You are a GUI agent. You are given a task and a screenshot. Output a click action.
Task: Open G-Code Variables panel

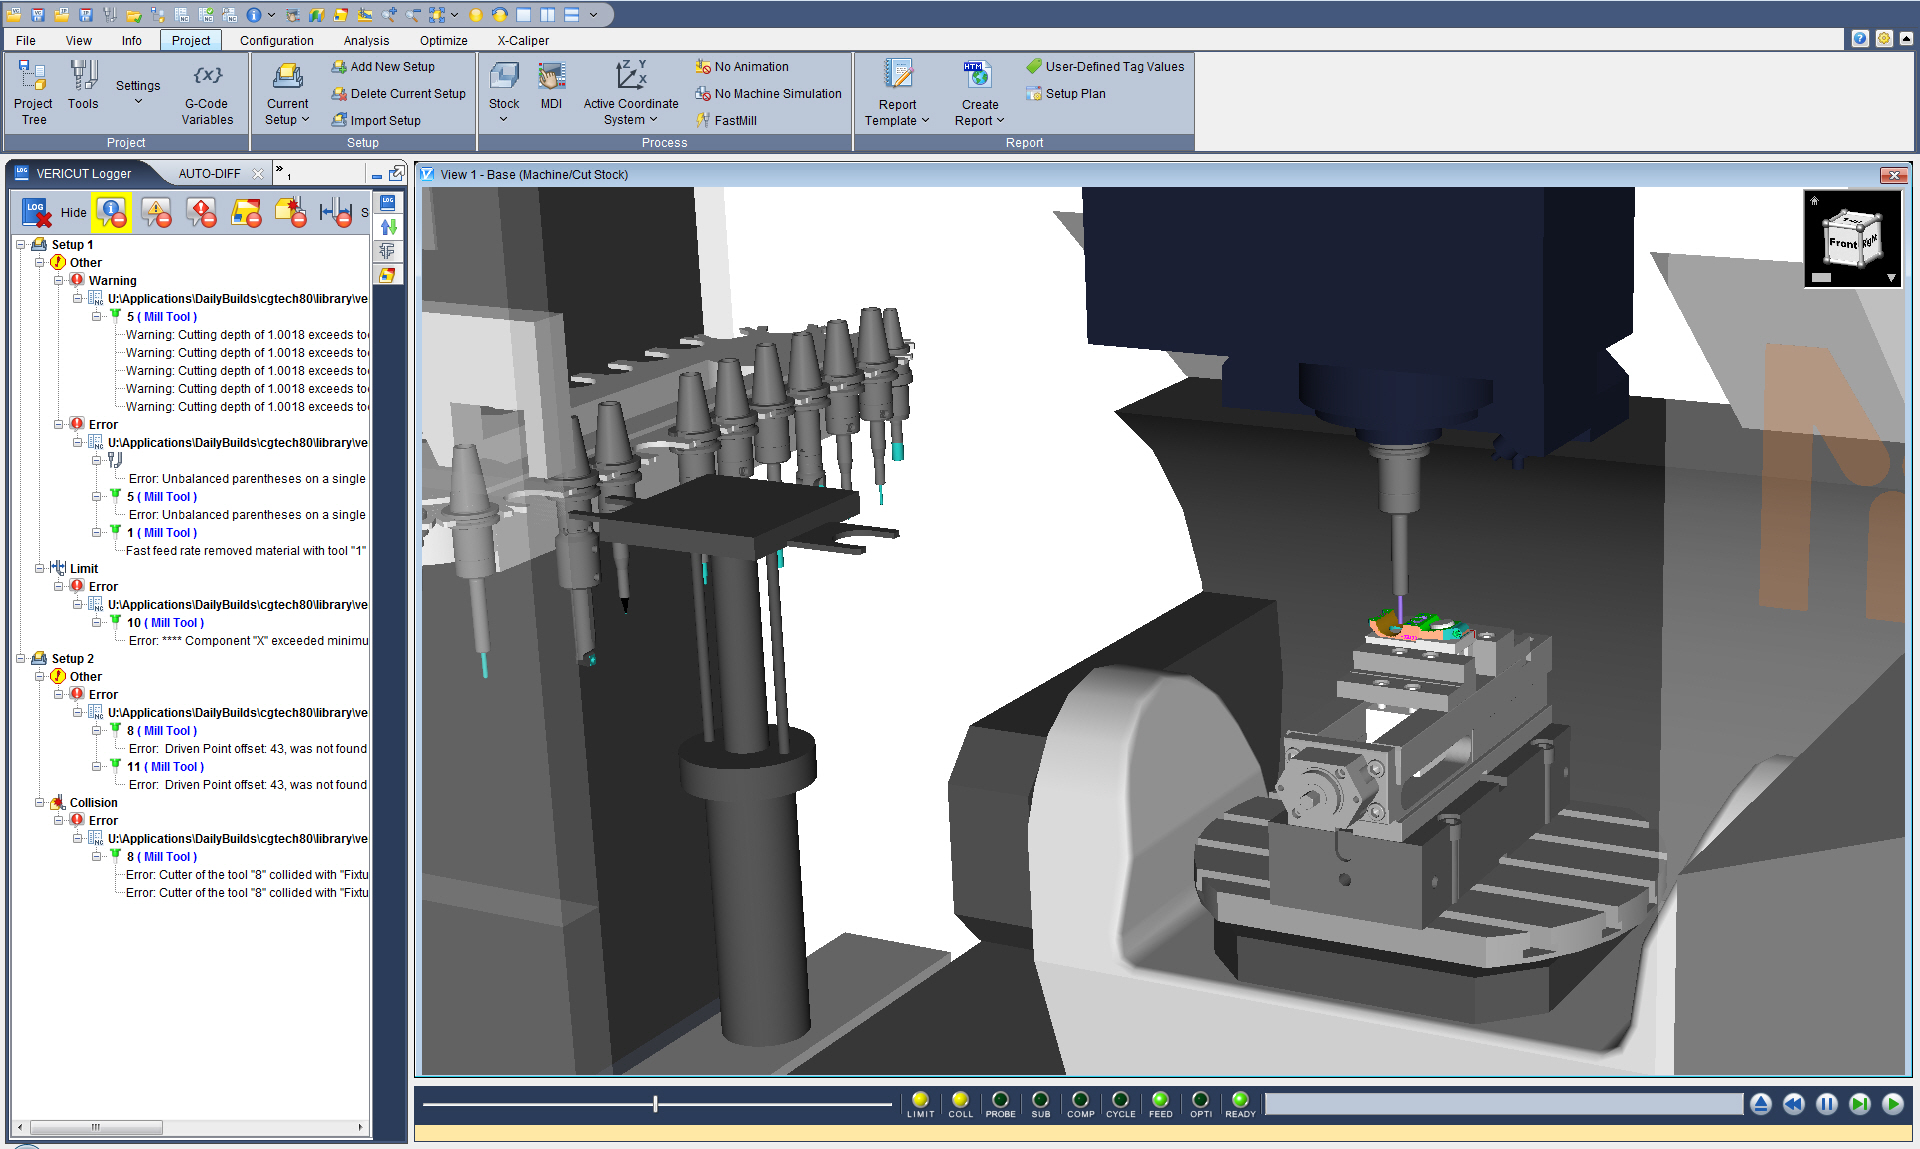click(207, 95)
